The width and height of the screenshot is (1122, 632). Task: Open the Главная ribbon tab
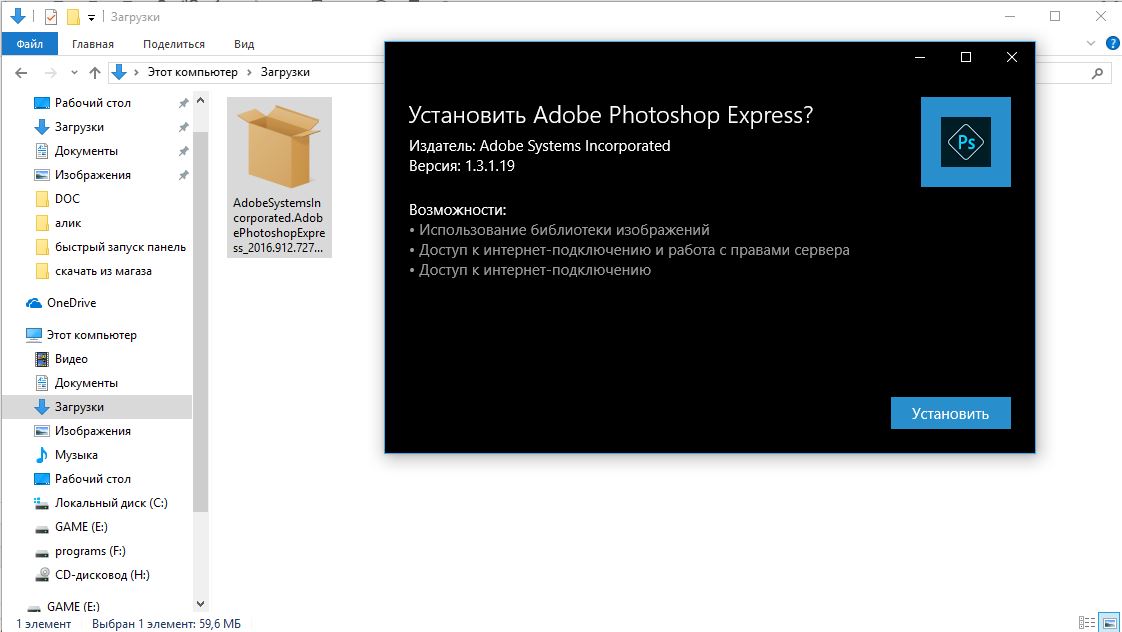tap(93, 44)
